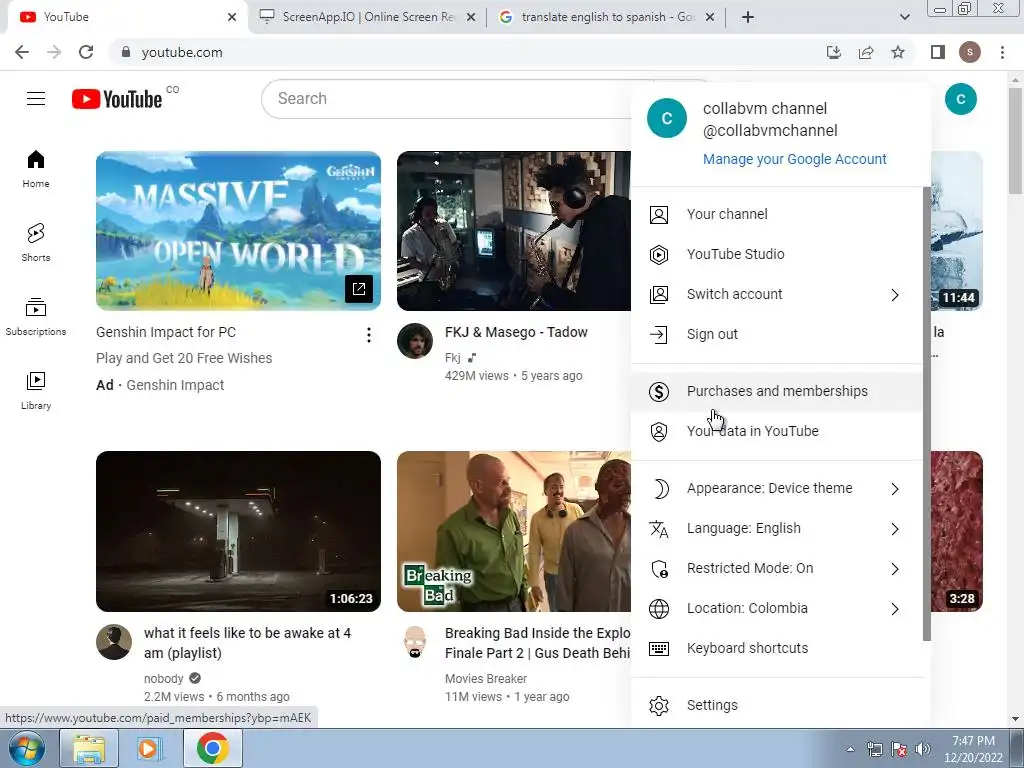This screenshot has height=768, width=1024.
Task: Go to Home in the sidebar
Action: [36, 168]
